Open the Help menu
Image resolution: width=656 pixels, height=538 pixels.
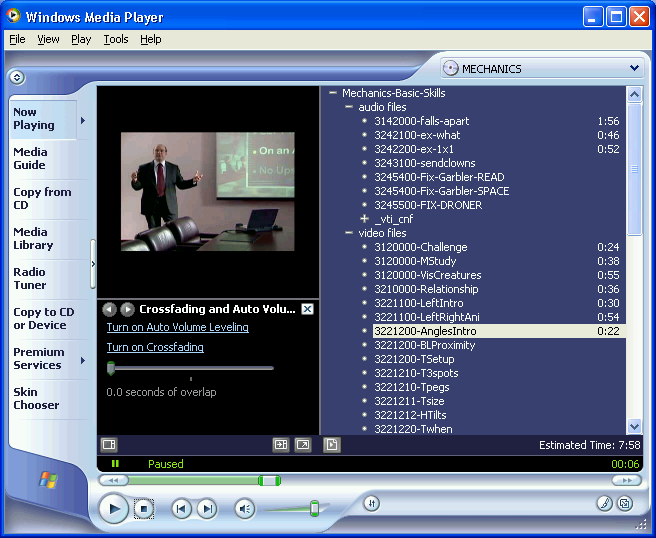(x=151, y=39)
